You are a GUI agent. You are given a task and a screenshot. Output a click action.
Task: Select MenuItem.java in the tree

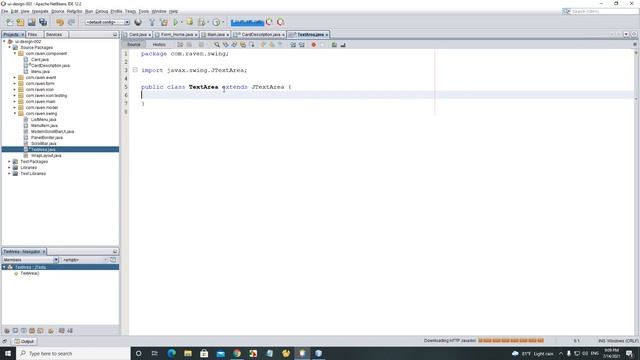click(44, 125)
